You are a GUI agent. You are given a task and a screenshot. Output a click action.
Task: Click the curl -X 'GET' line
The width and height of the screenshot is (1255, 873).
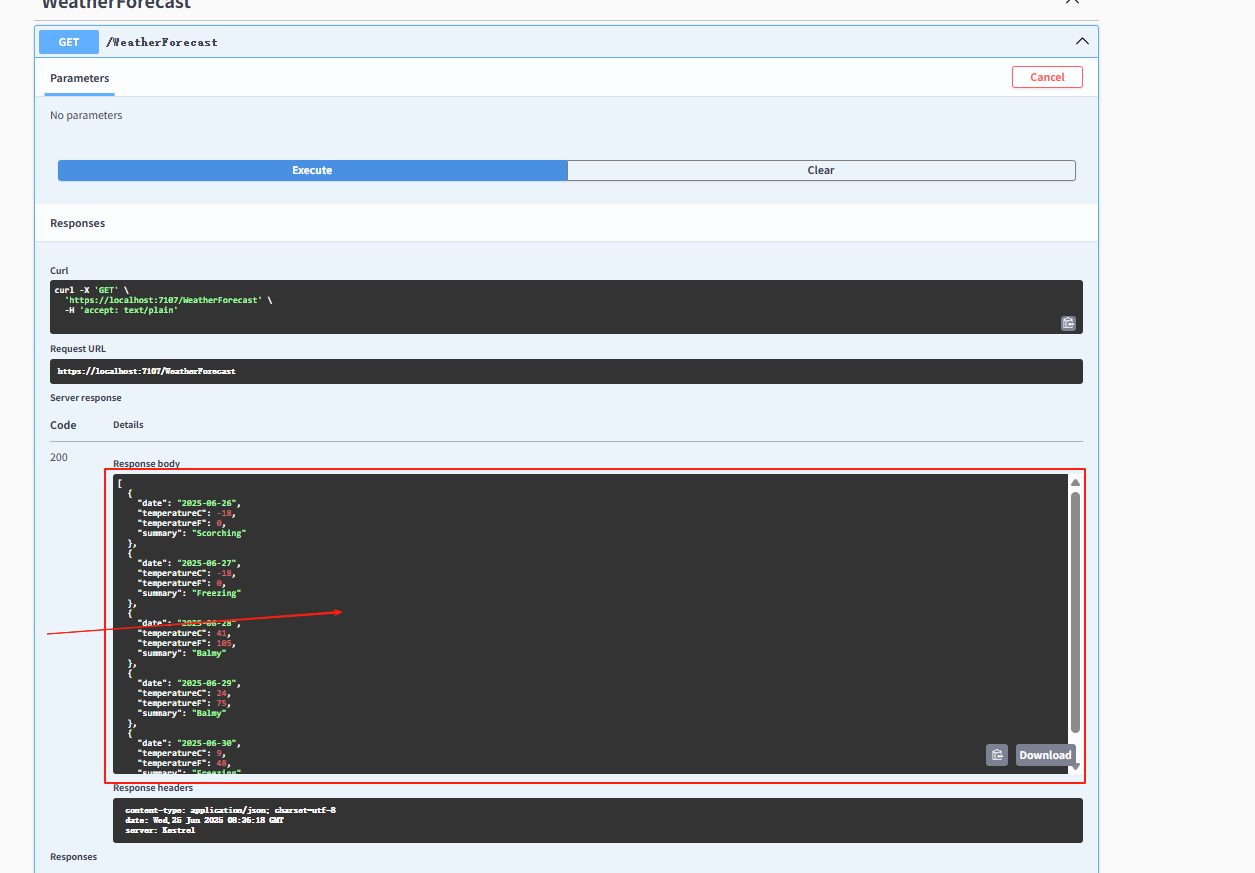tap(91, 290)
